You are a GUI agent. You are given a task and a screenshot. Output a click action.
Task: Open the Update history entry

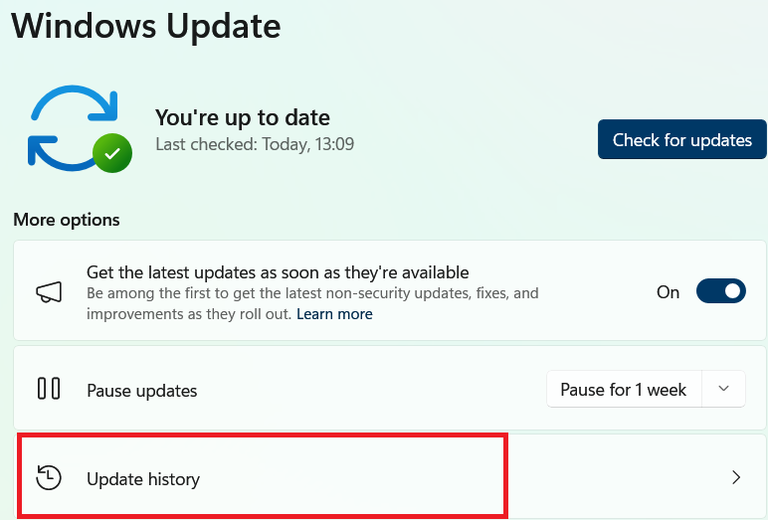click(143, 479)
